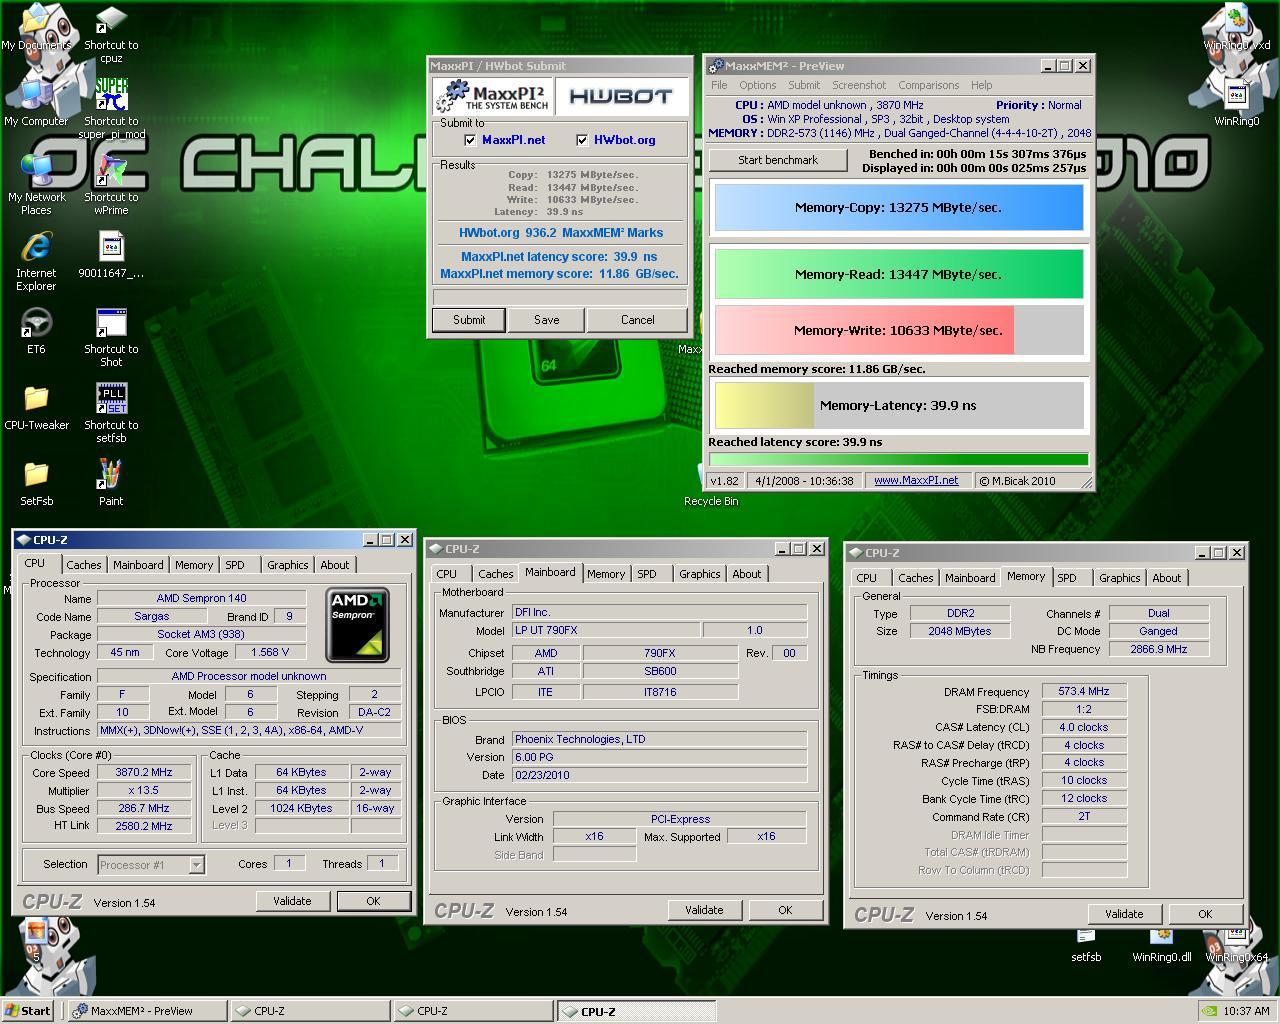Toggle the HWbot.org submit checkbox
Screen dimensions: 1280x1024
coord(582,141)
